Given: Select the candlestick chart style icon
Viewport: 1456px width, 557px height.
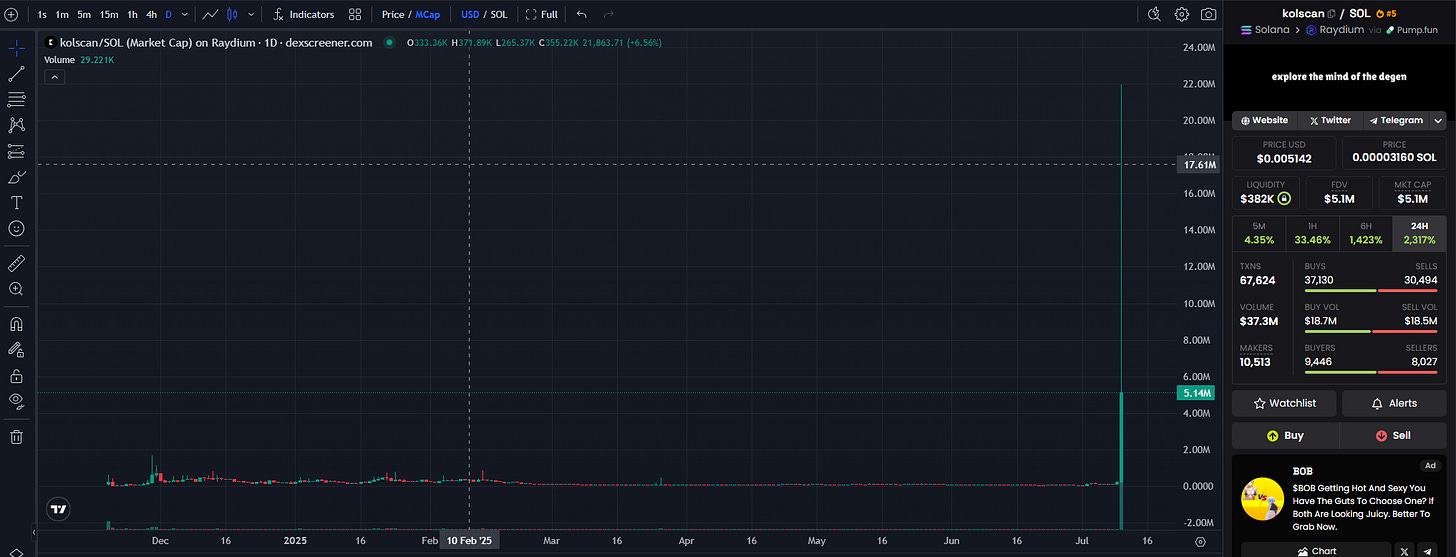Looking at the screenshot, I should (233, 15).
